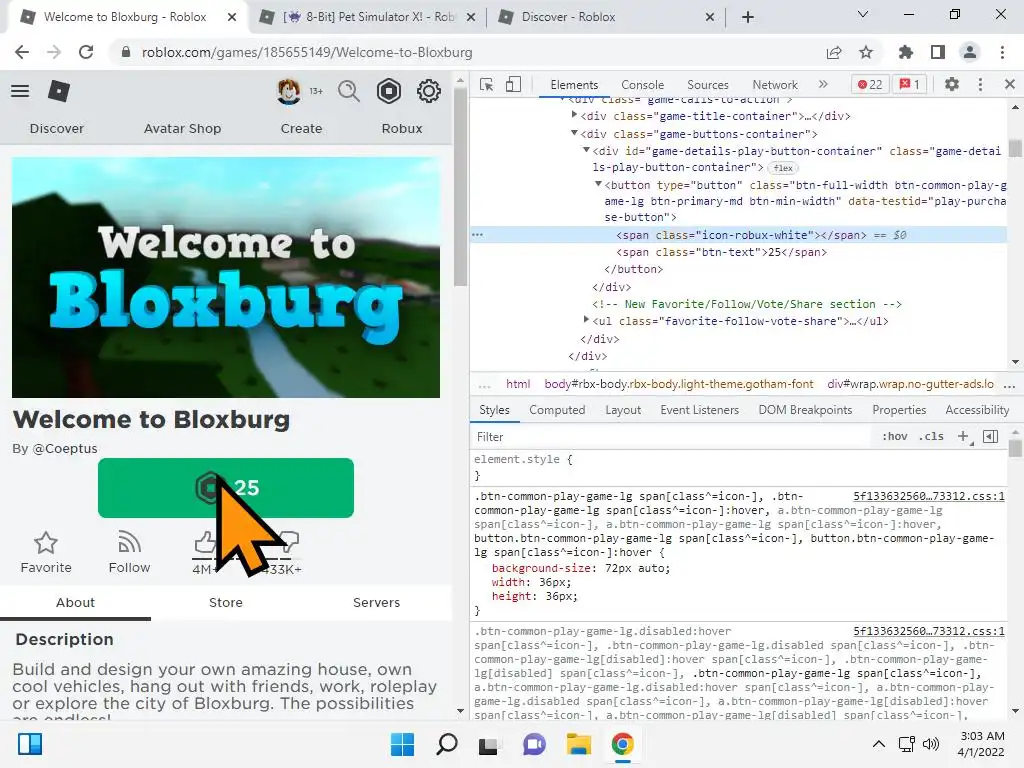
Task: Switch to Network tab
Action: click(775, 85)
